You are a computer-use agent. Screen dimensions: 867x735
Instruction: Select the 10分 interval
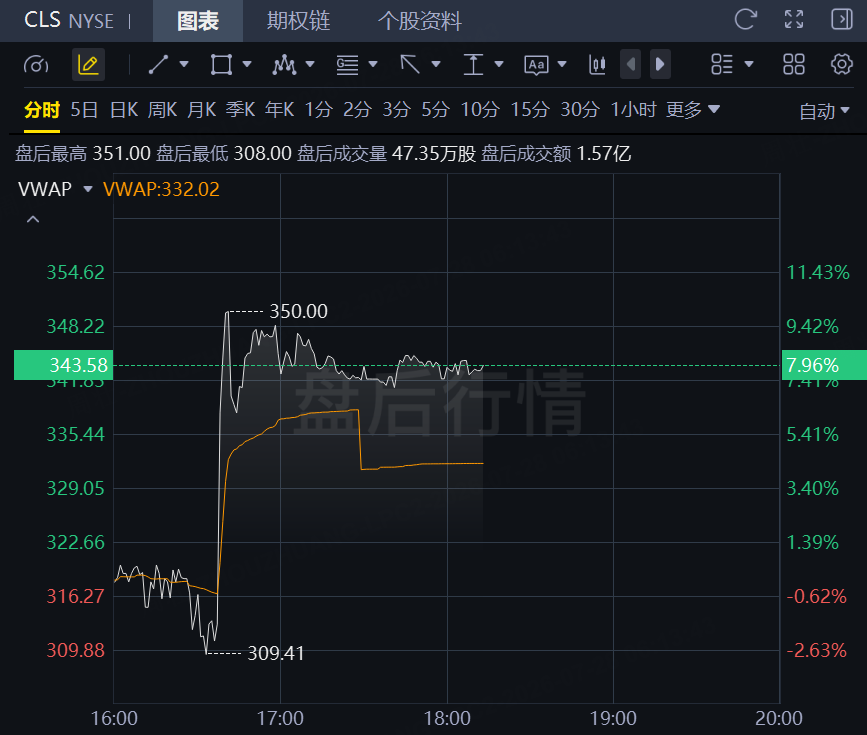pos(480,110)
